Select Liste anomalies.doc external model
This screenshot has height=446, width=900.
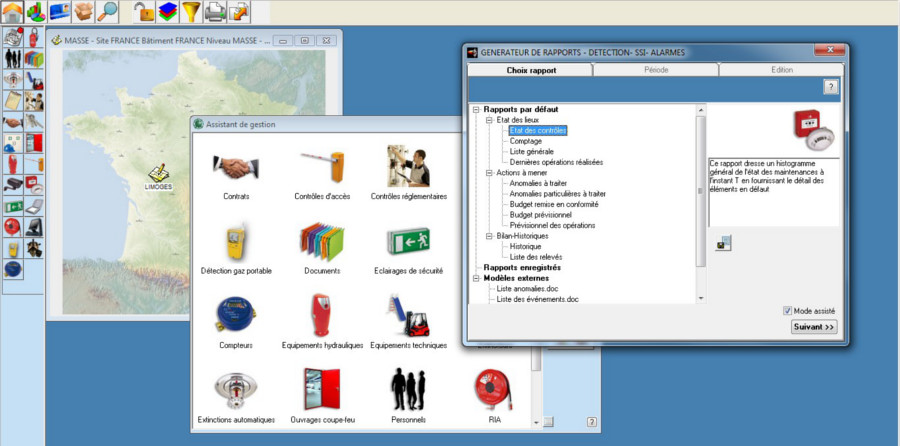[527, 289]
